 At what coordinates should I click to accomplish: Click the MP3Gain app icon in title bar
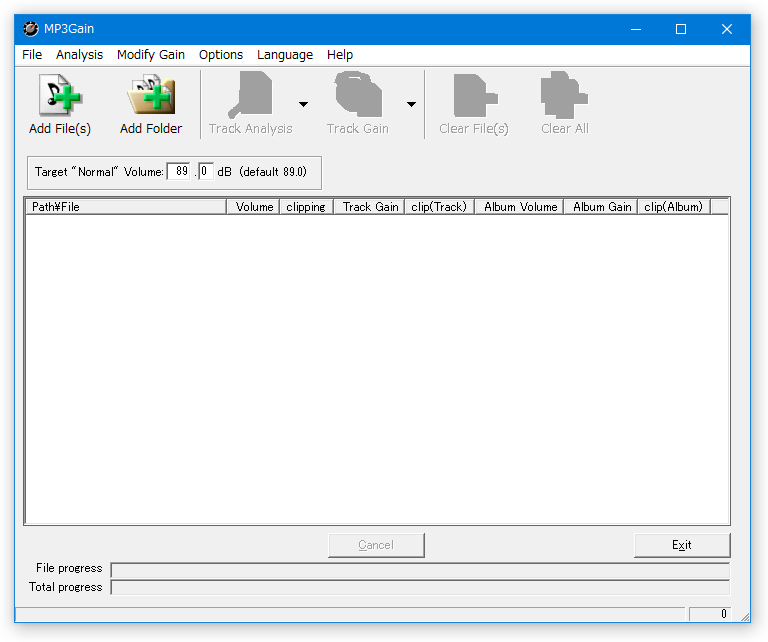click(30, 29)
